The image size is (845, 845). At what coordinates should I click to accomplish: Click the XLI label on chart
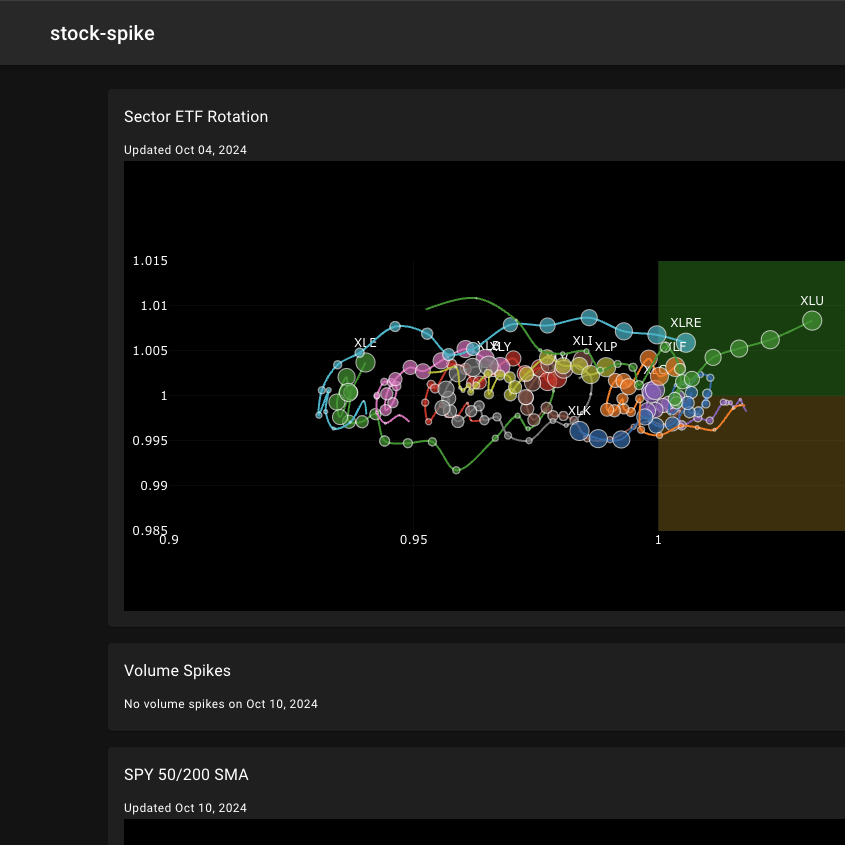coord(582,341)
